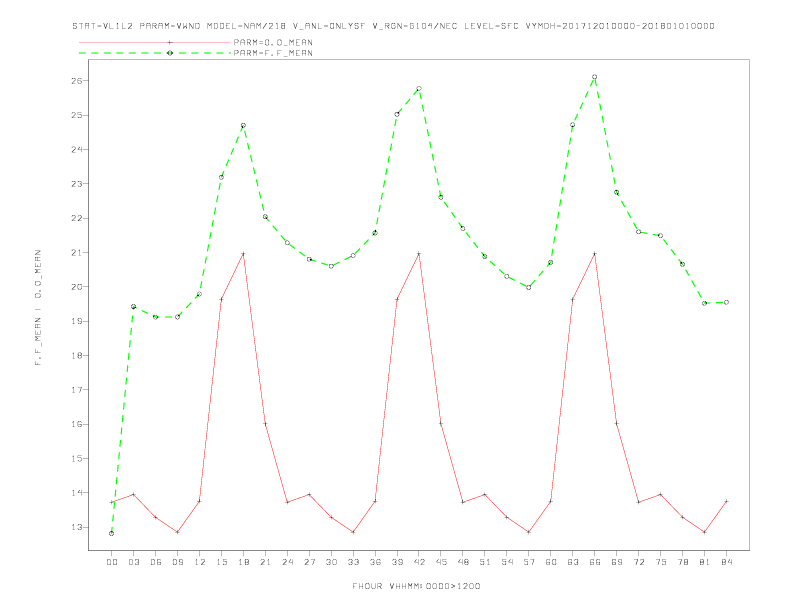Click x-axis tick label 00
Viewport: 792px width, 612px height.
pyautogui.click(x=112, y=562)
